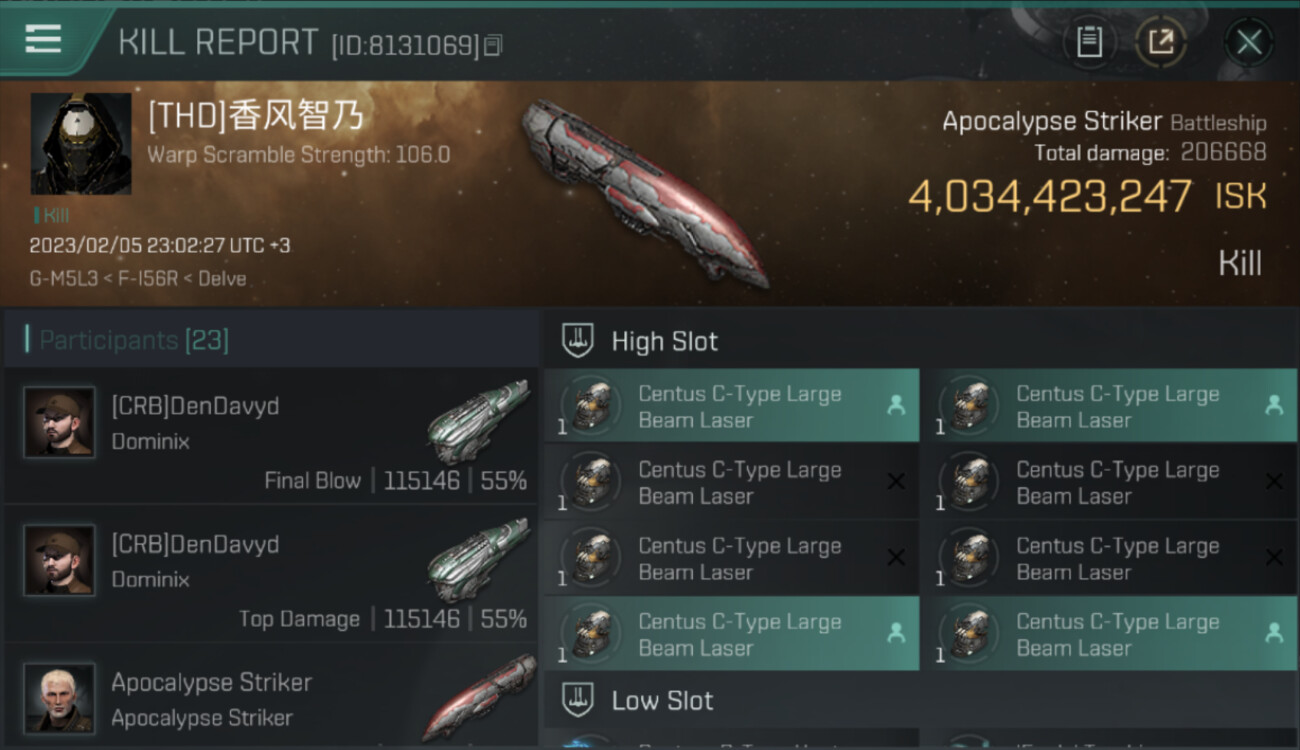This screenshot has height=750, width=1300.
Task: Click the pilot name [THD]香风智乃
Action: pyautogui.click(x=255, y=117)
